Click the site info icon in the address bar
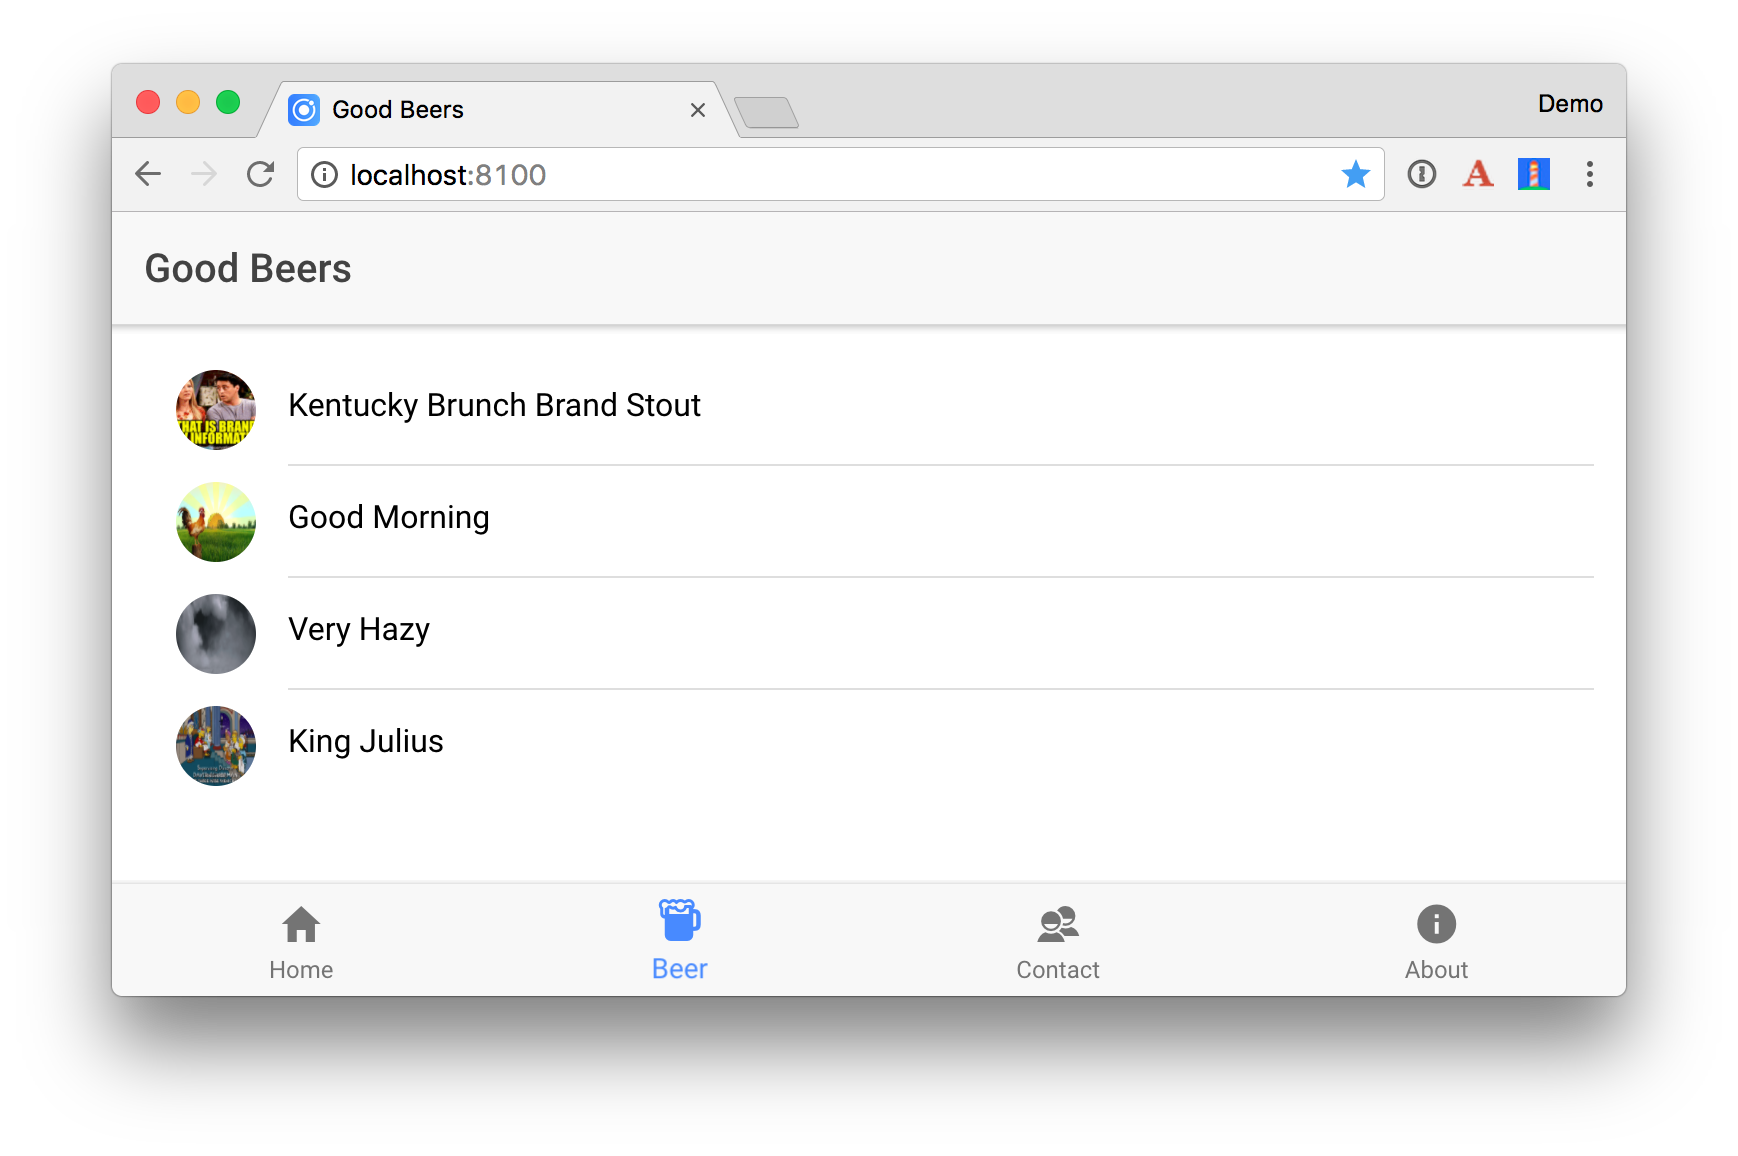This screenshot has width=1738, height=1156. pos(324,175)
